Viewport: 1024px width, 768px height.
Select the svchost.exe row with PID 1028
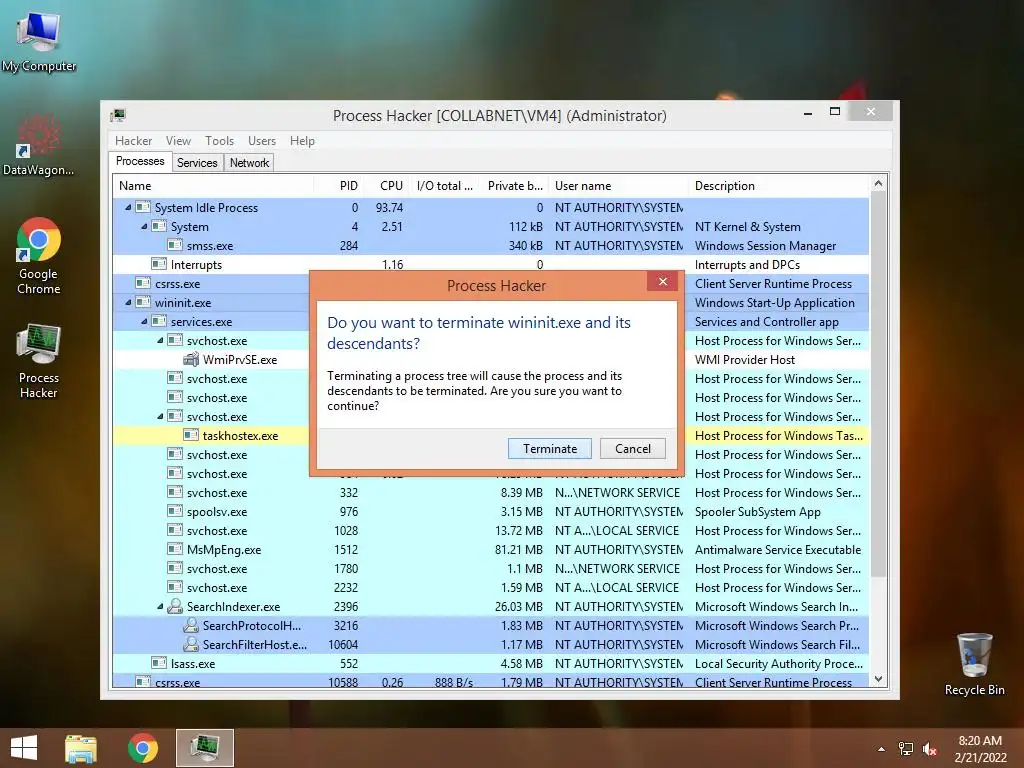coord(490,530)
